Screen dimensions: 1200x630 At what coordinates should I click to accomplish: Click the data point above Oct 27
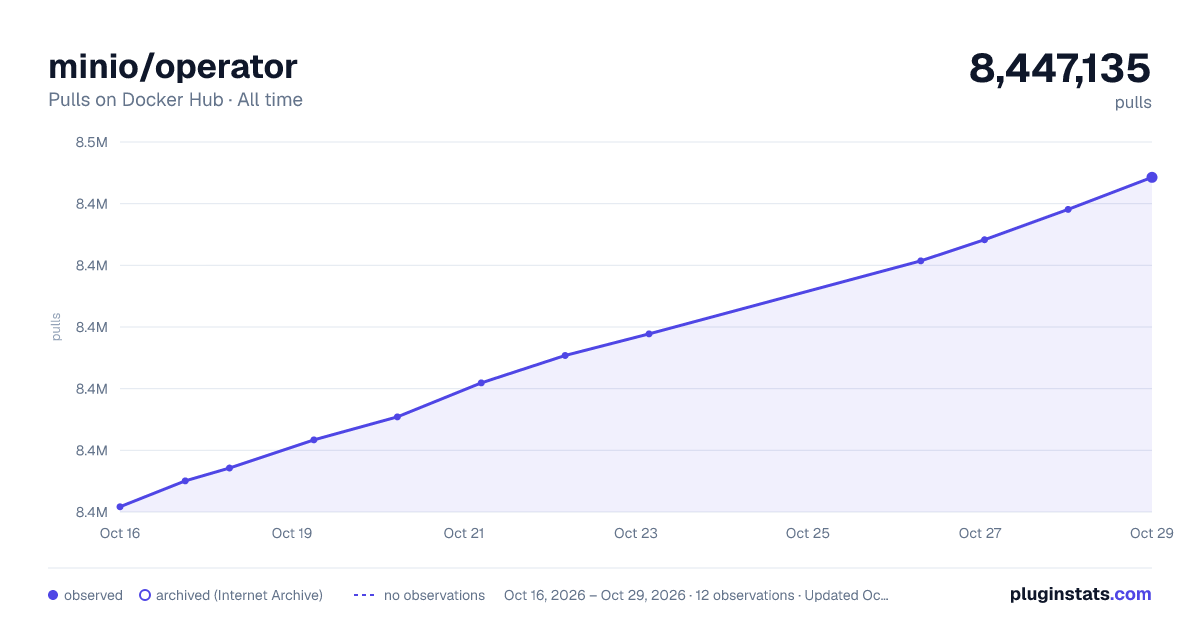coord(984,240)
